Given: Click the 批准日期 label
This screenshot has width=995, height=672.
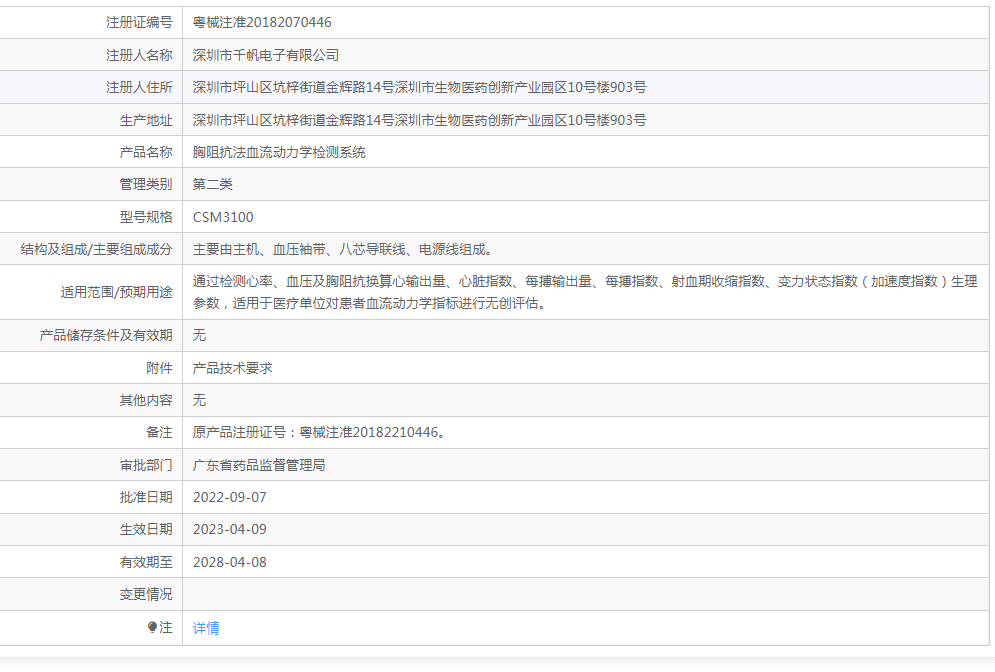Looking at the screenshot, I should 146,497.
